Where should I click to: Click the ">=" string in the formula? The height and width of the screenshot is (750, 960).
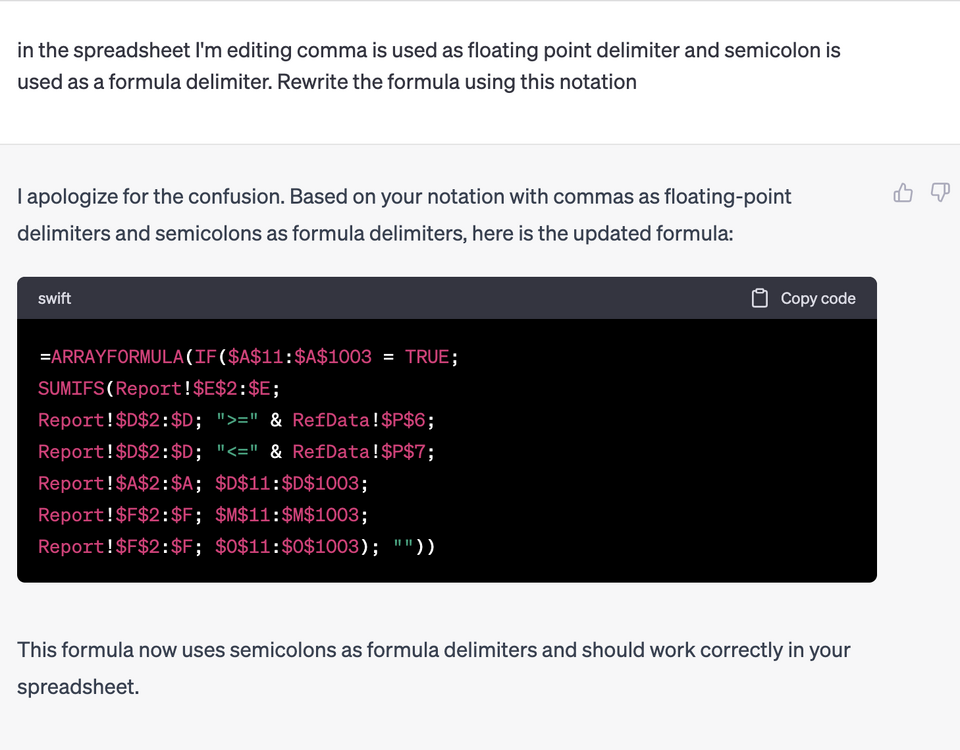(237, 421)
